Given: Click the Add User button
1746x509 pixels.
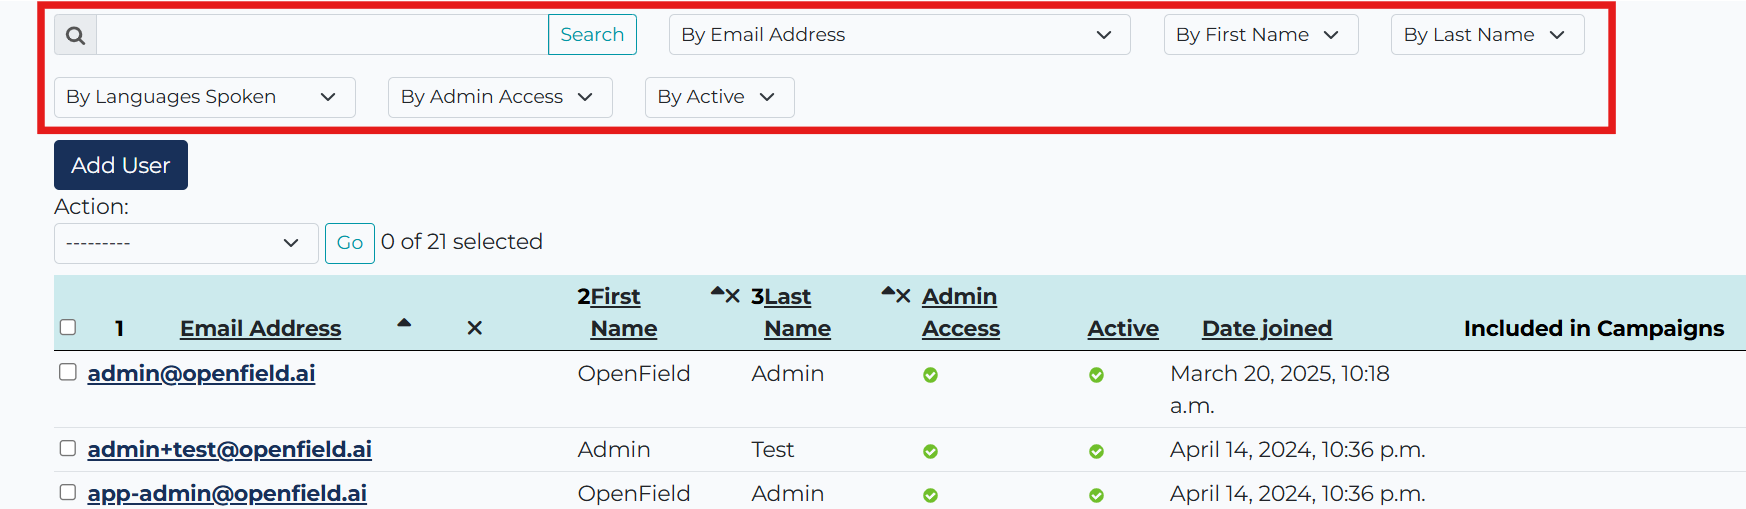Looking at the screenshot, I should [121, 165].
